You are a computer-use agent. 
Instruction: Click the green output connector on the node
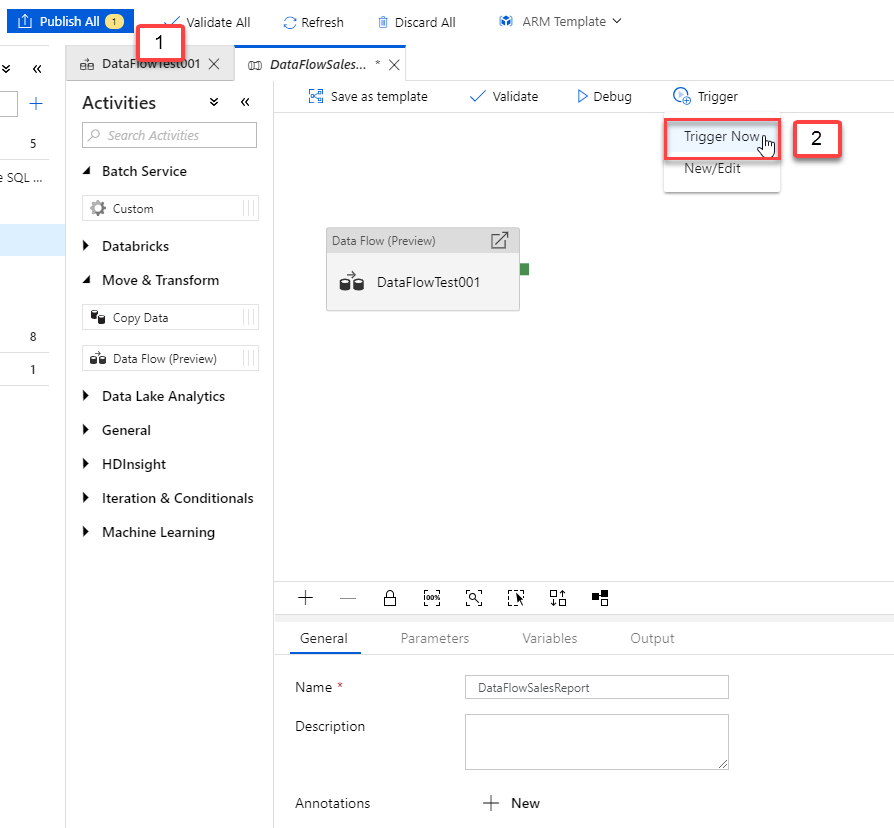tap(525, 269)
